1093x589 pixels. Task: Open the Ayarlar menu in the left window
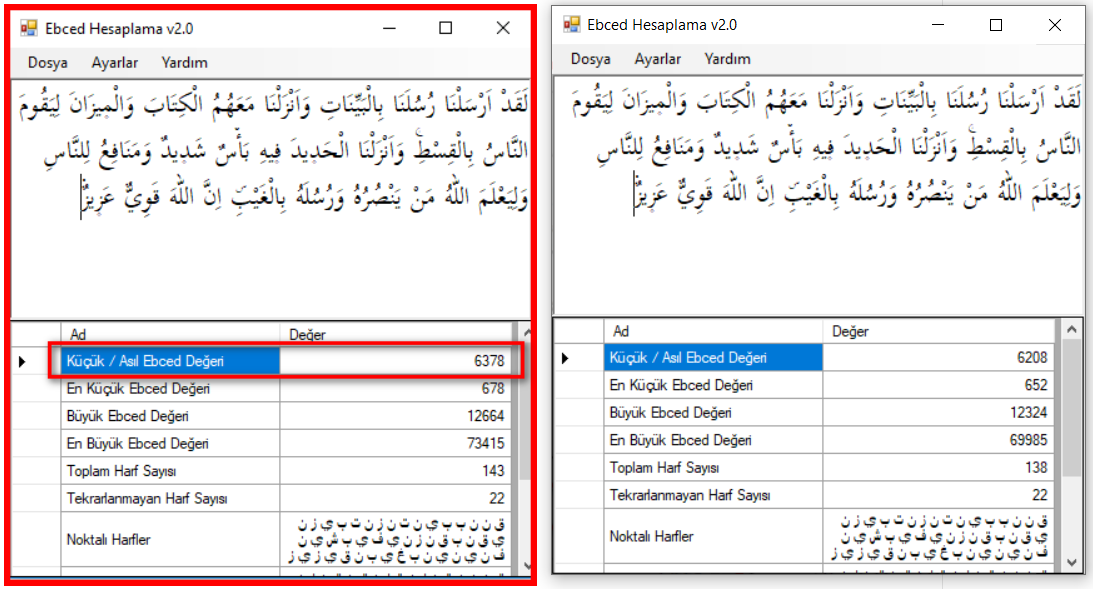pyautogui.click(x=115, y=63)
